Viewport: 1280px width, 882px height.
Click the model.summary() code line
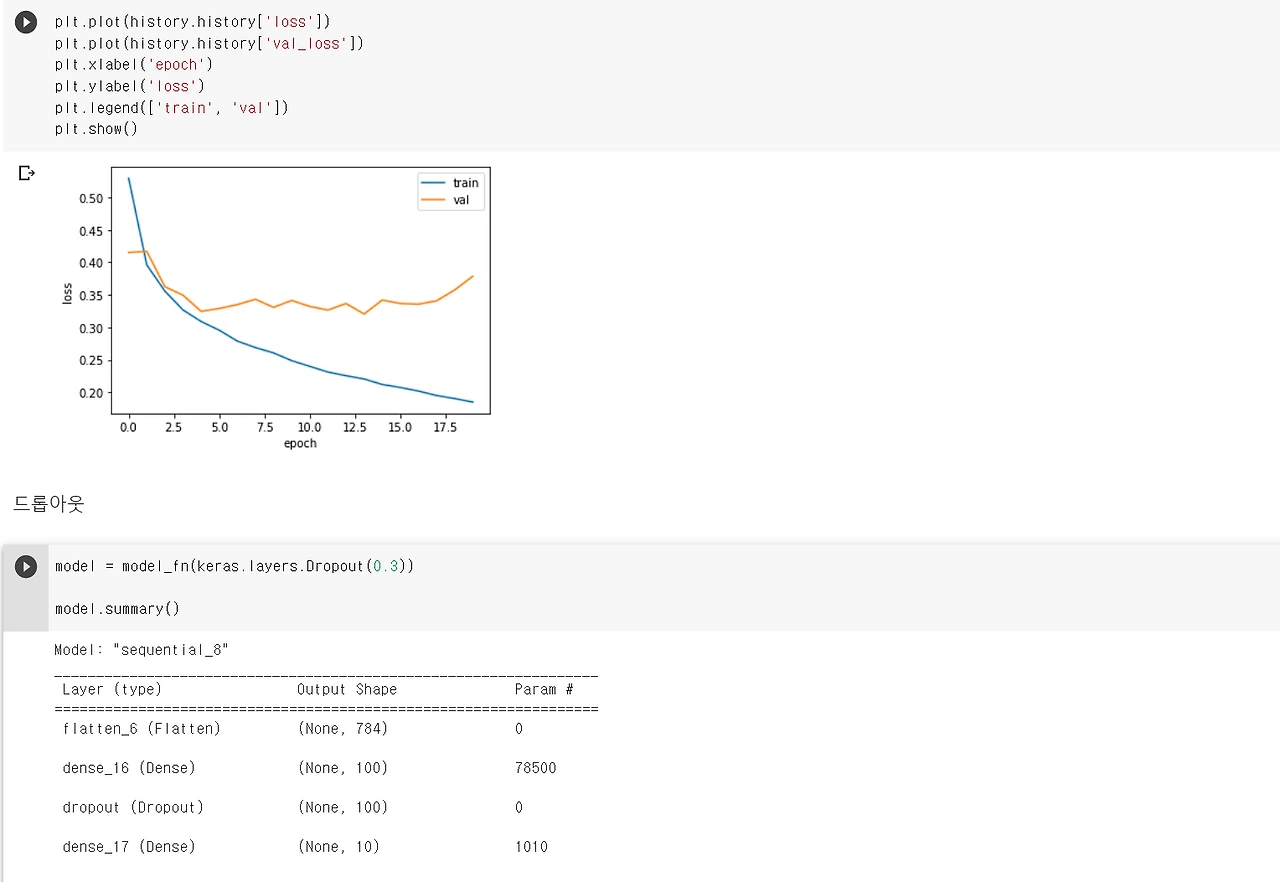pos(118,608)
